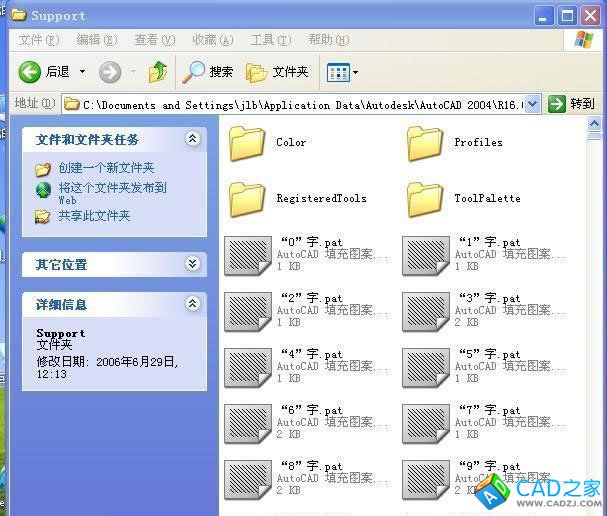Open the 查看(V) menu

(x=154, y=40)
